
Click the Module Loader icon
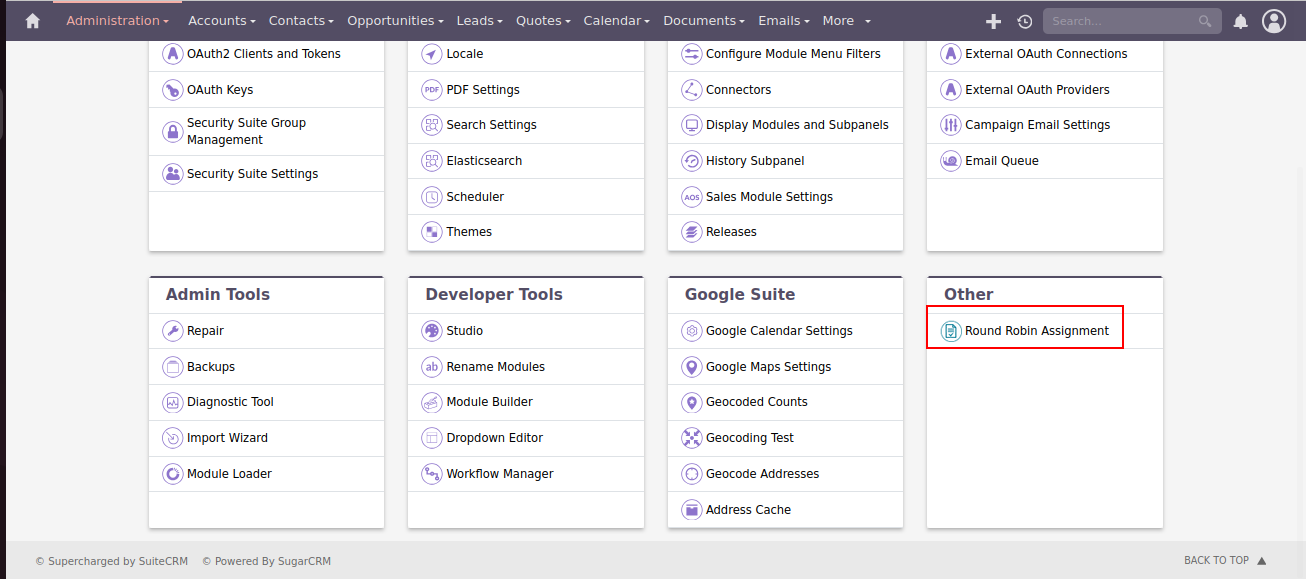click(x=172, y=474)
